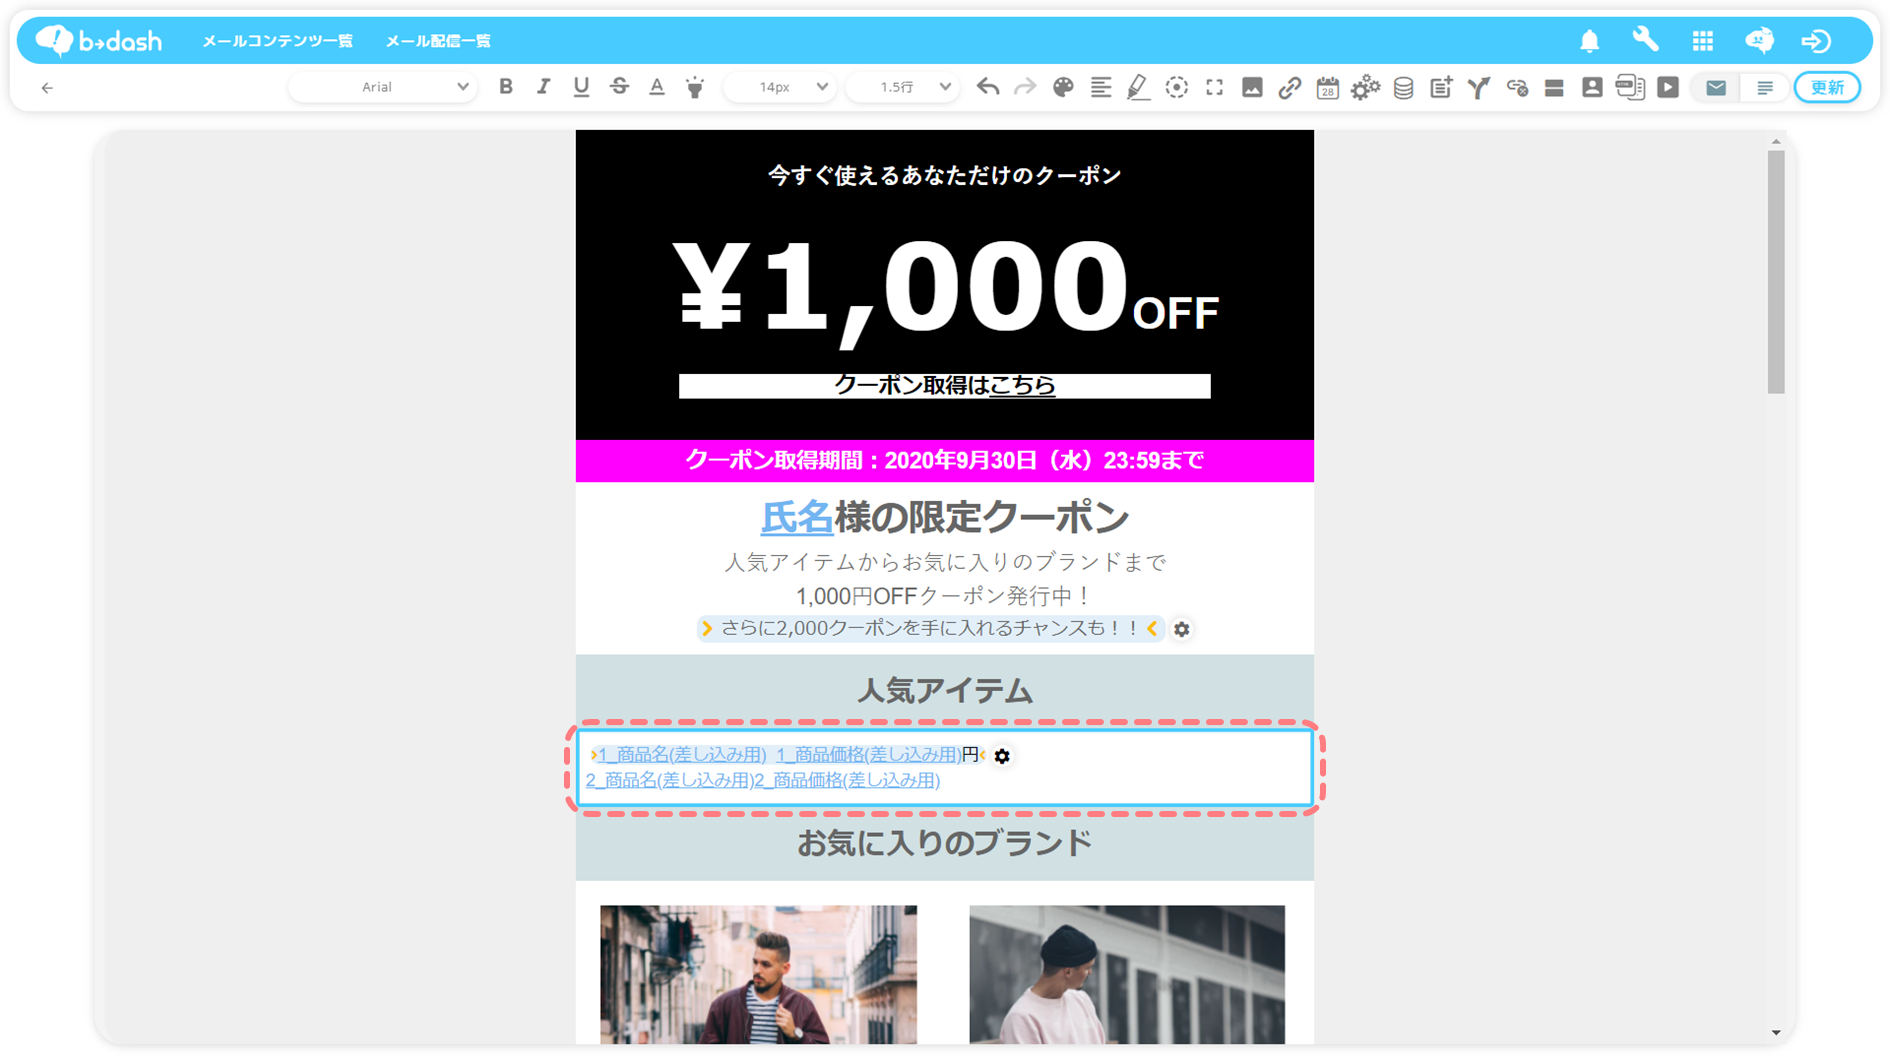The height and width of the screenshot is (1063, 1890).
Task: Click the man in striped shirt photo
Action: (758, 974)
